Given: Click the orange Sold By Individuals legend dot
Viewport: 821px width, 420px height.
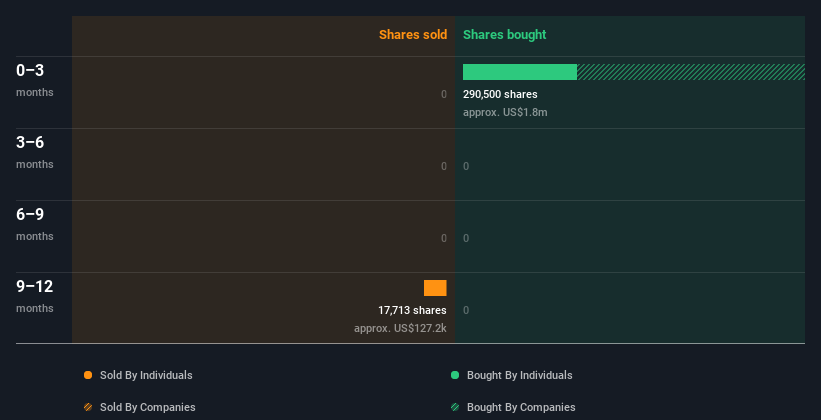Looking at the screenshot, I should 88,375.
